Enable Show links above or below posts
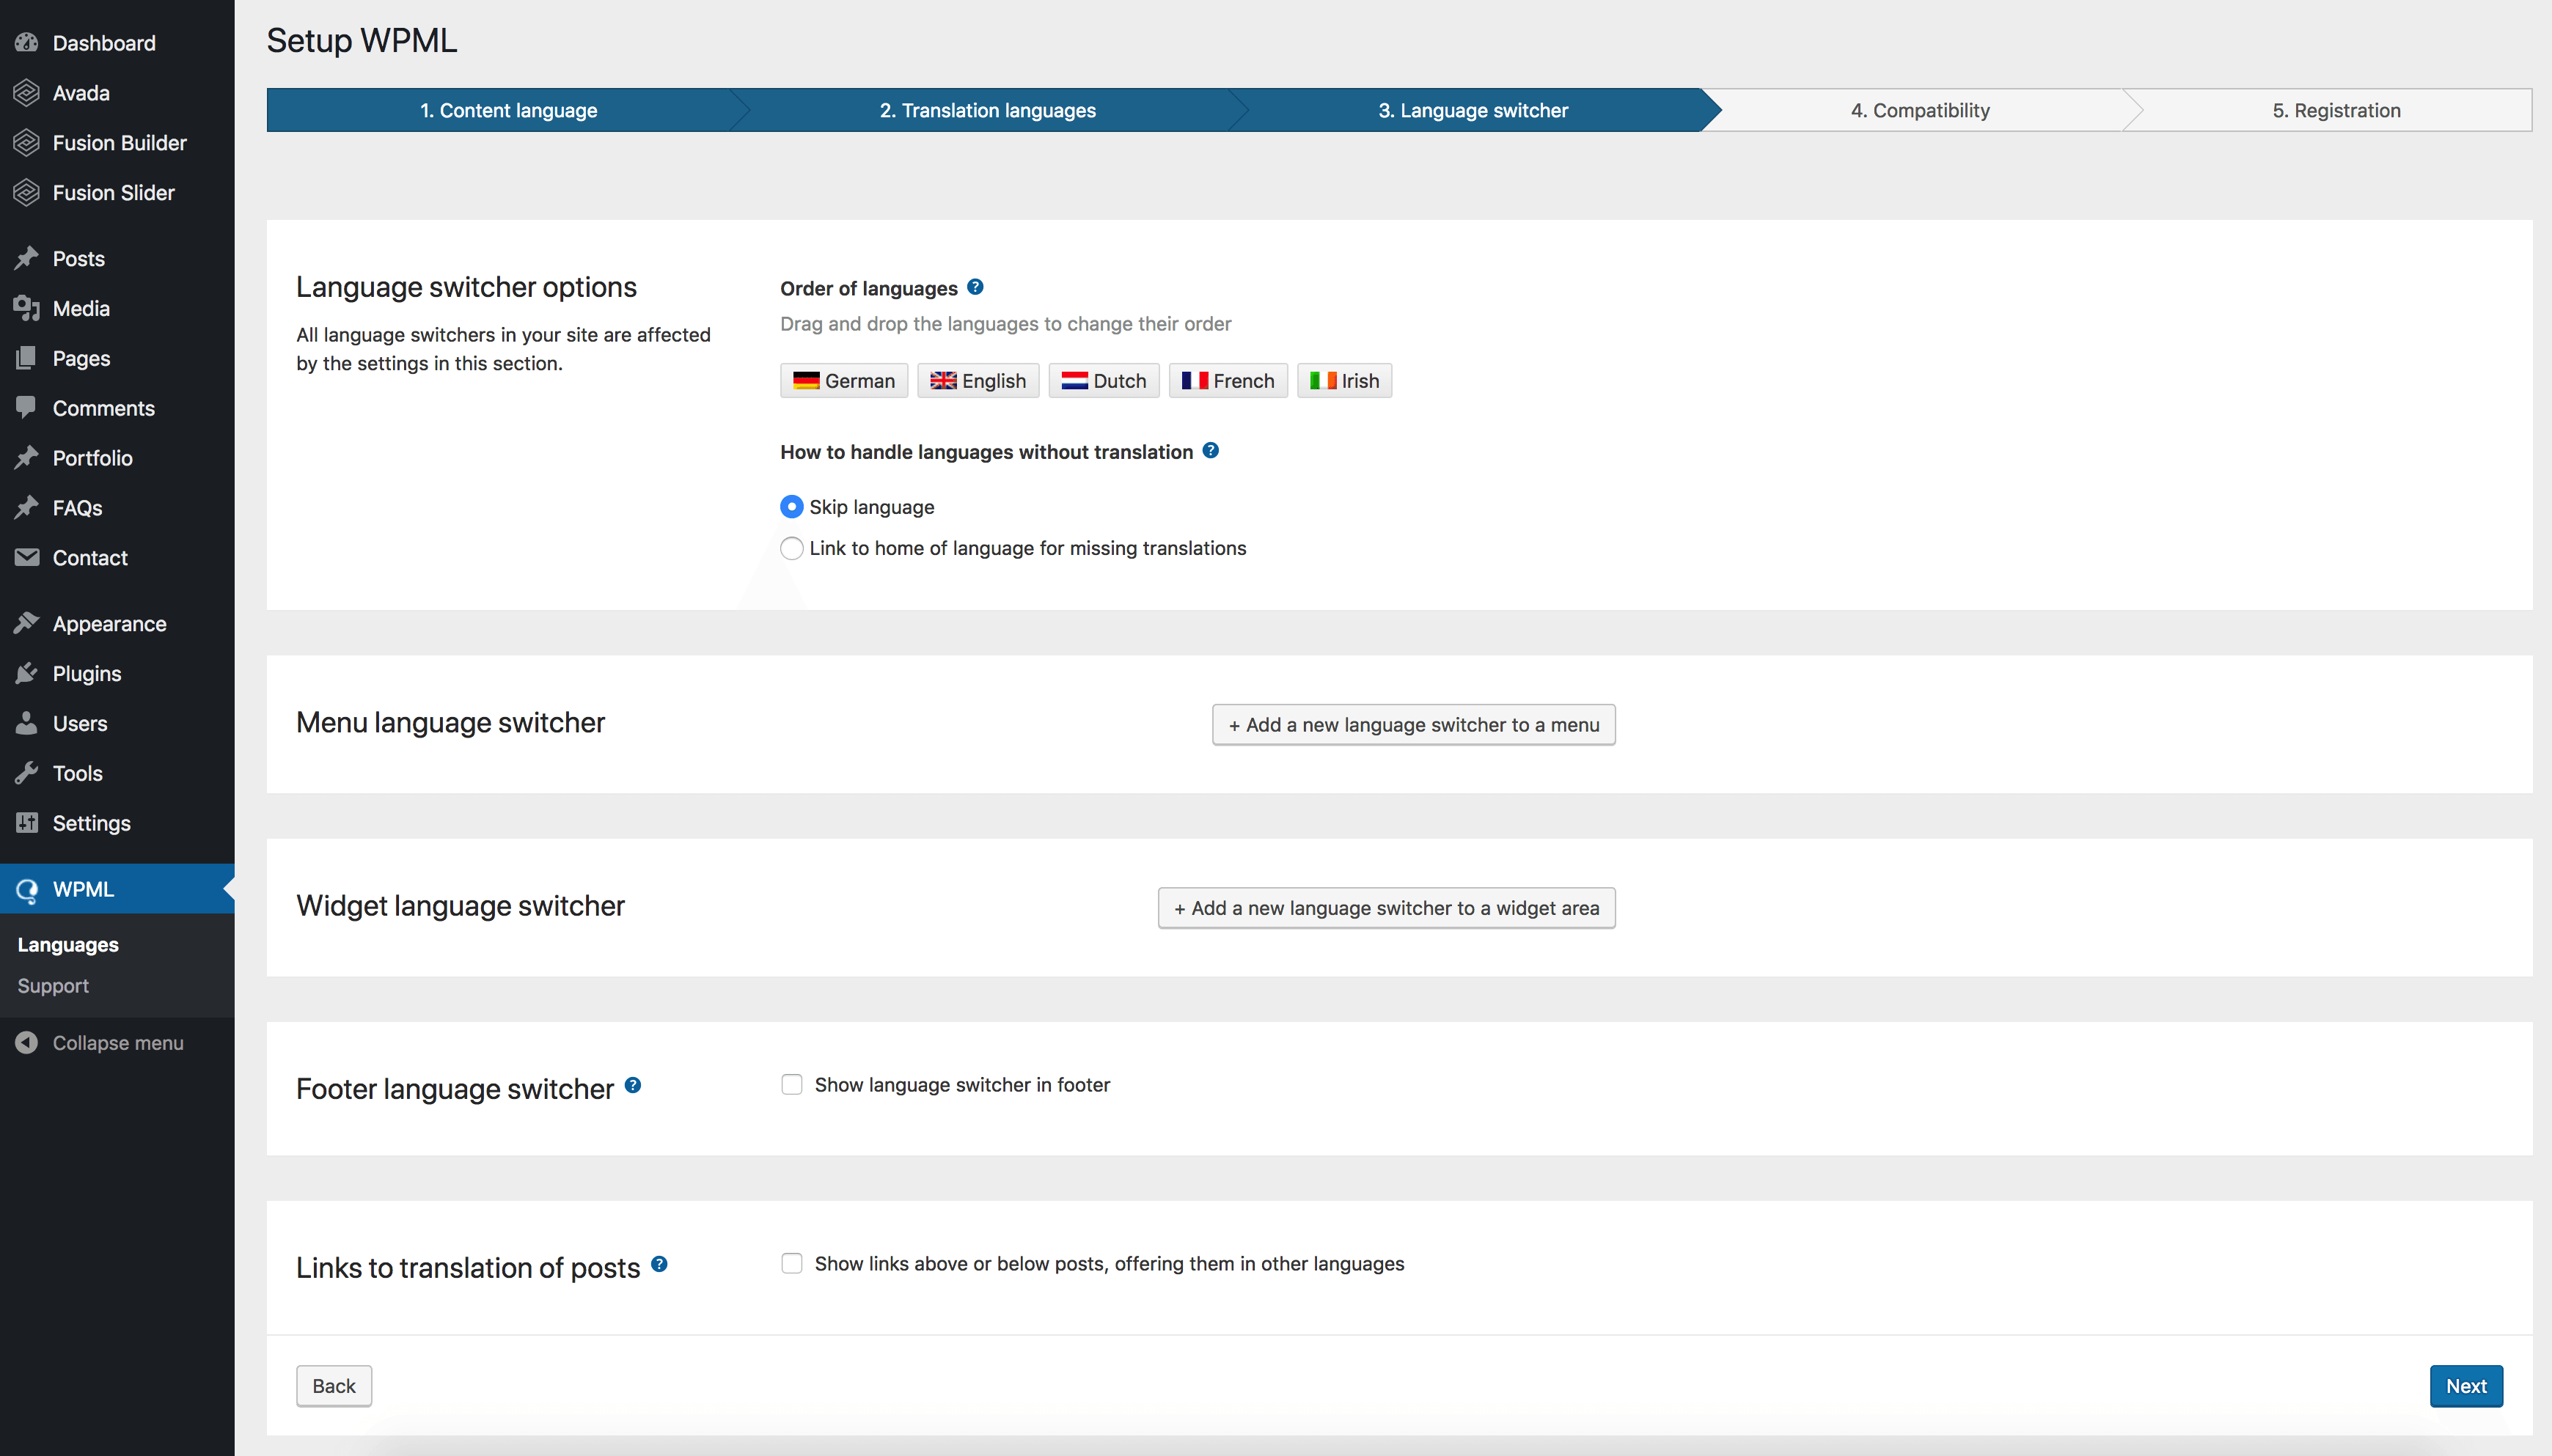The width and height of the screenshot is (2552, 1456). click(x=792, y=1263)
